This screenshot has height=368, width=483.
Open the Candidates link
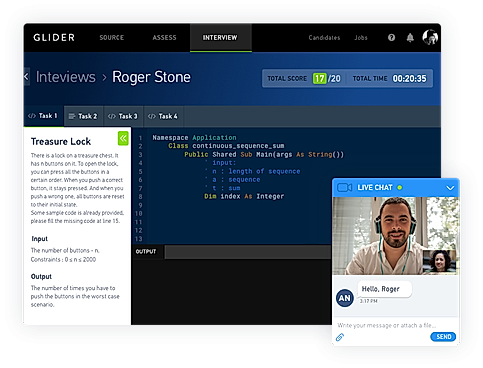pos(324,38)
